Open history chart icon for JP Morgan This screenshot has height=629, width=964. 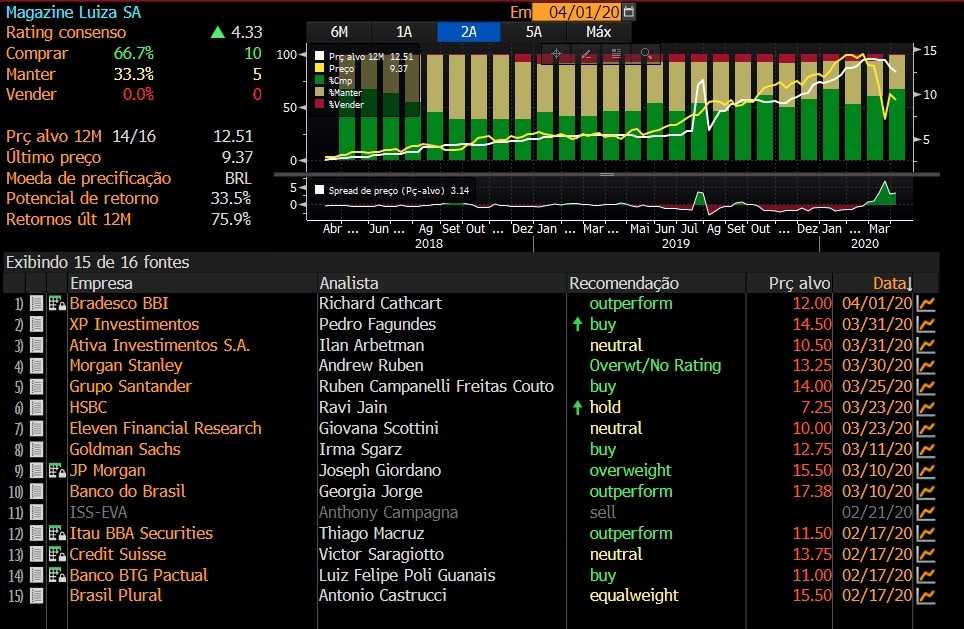tap(925, 470)
